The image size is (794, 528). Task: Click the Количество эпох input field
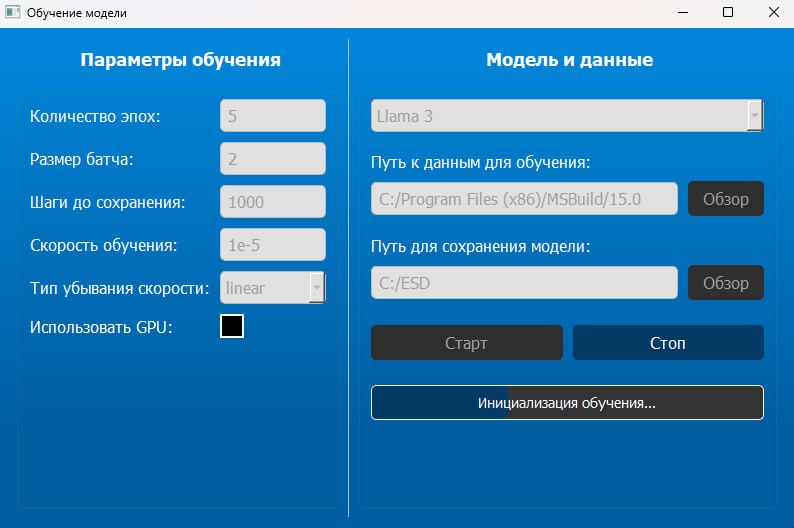coord(272,116)
